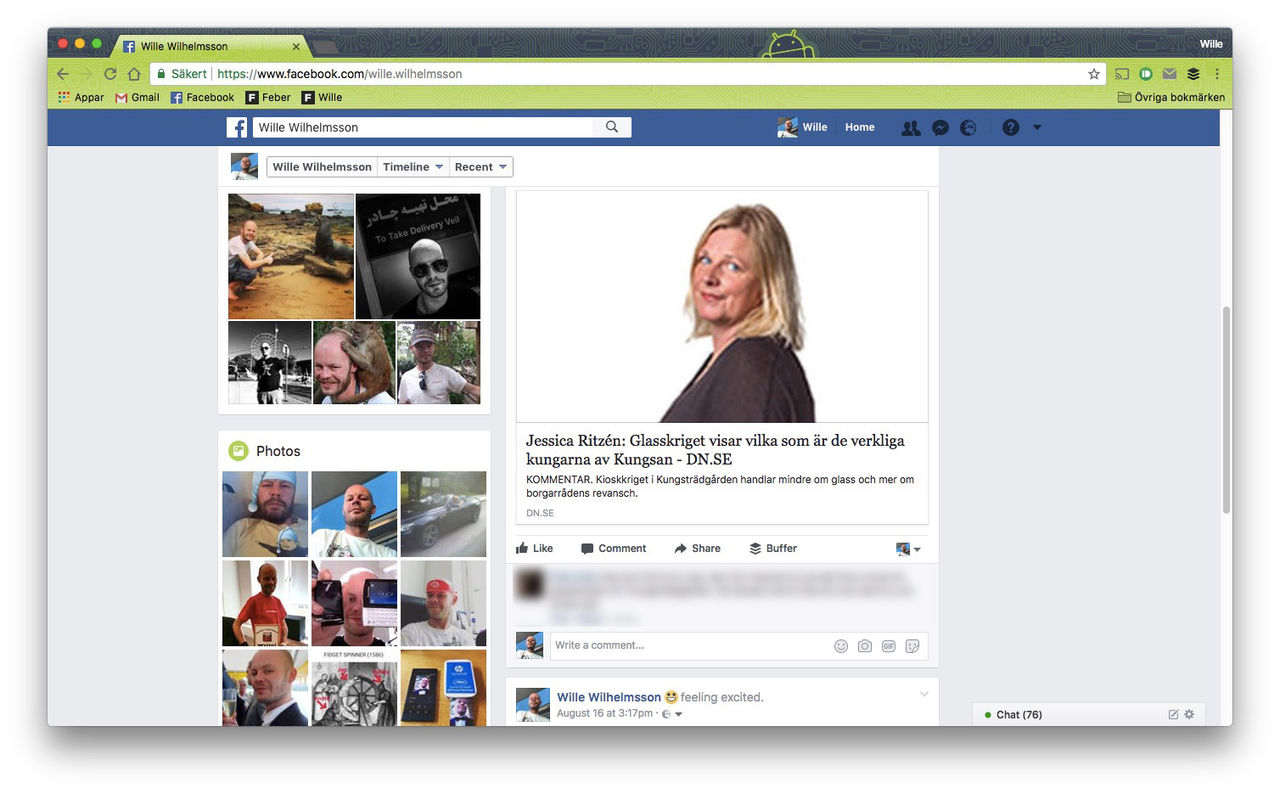The width and height of the screenshot is (1280, 794).
Task: Open the red cap selfie photo thumbnail
Action: click(x=443, y=603)
